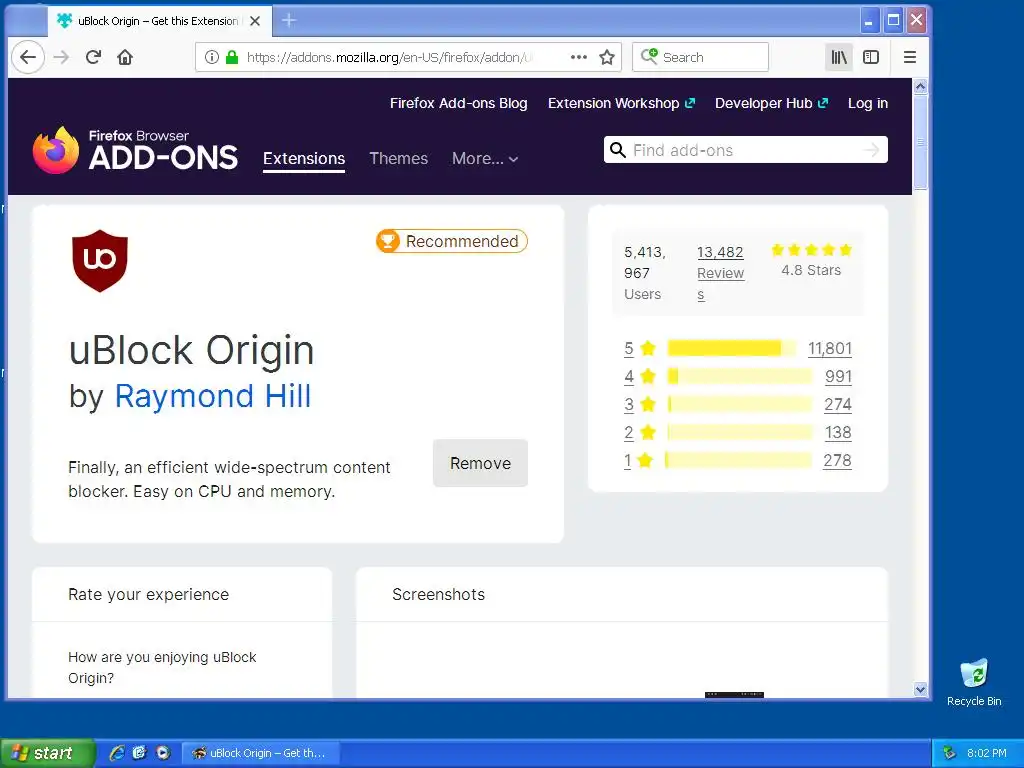Image resolution: width=1024 pixels, height=768 pixels.
Task: Close the uBlock Origin tab
Action: tap(255, 21)
